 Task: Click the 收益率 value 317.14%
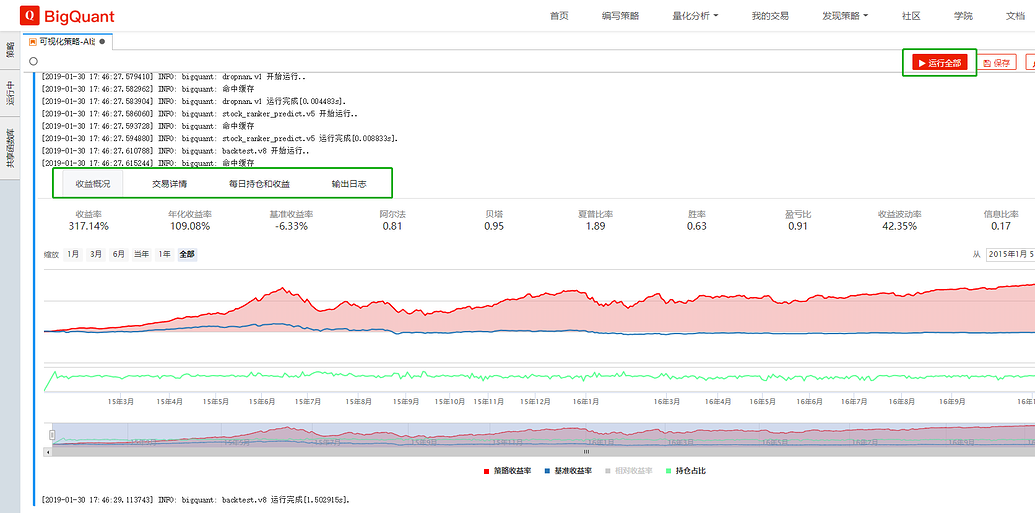(88, 226)
